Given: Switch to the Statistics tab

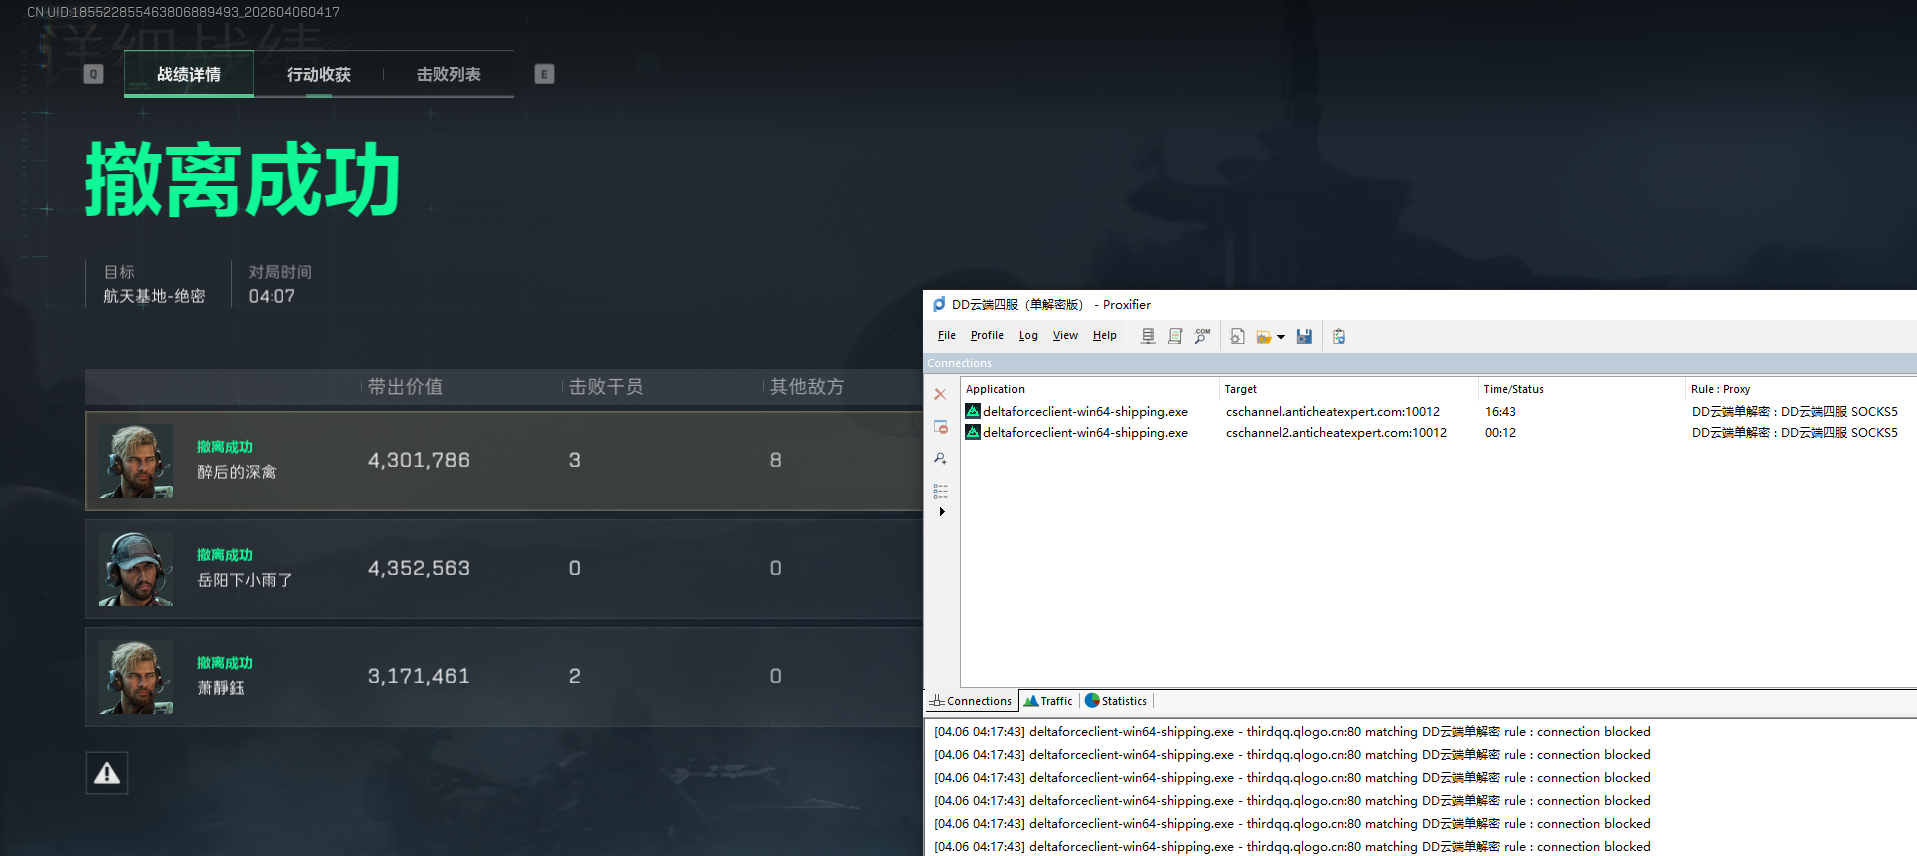Looking at the screenshot, I should [1116, 701].
